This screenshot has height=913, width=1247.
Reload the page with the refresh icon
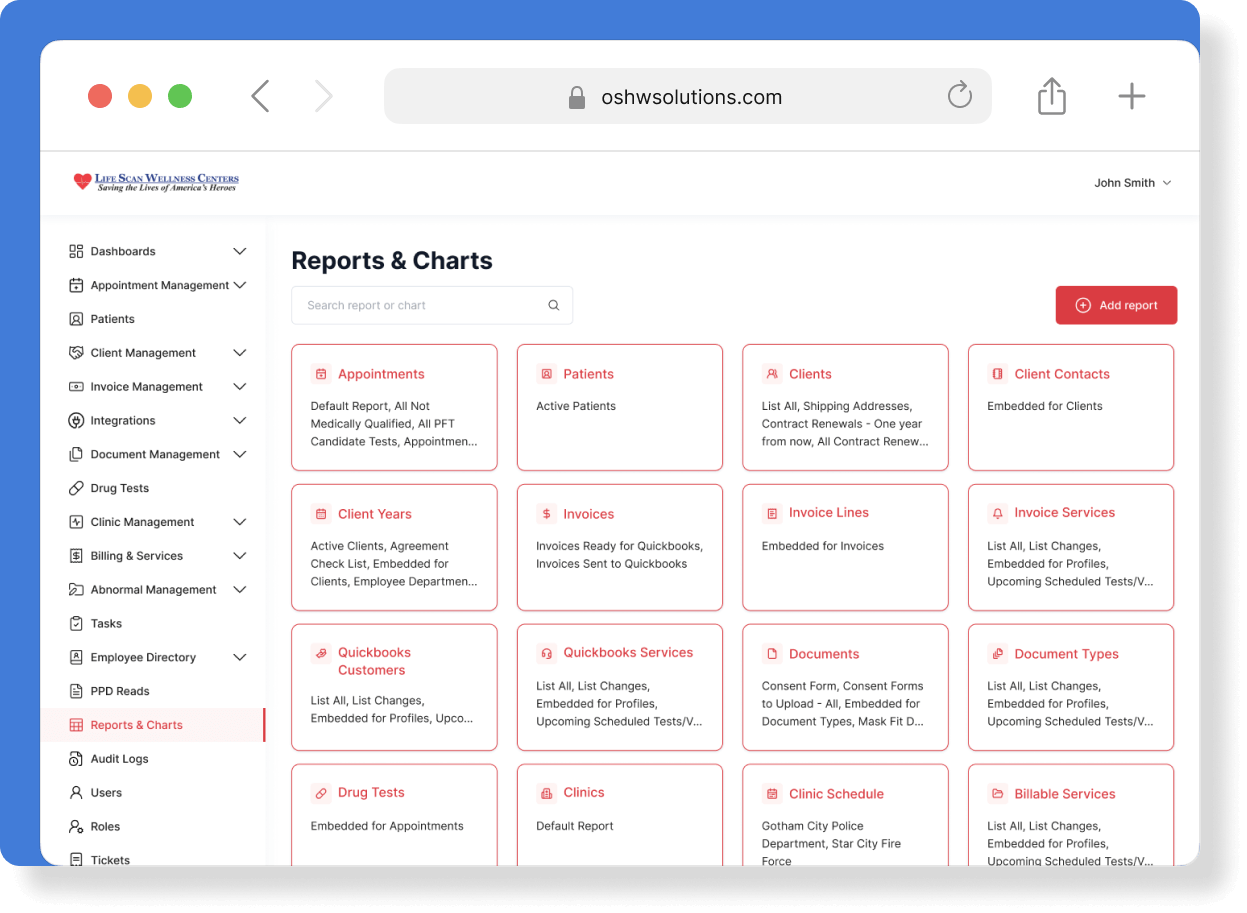click(960, 96)
